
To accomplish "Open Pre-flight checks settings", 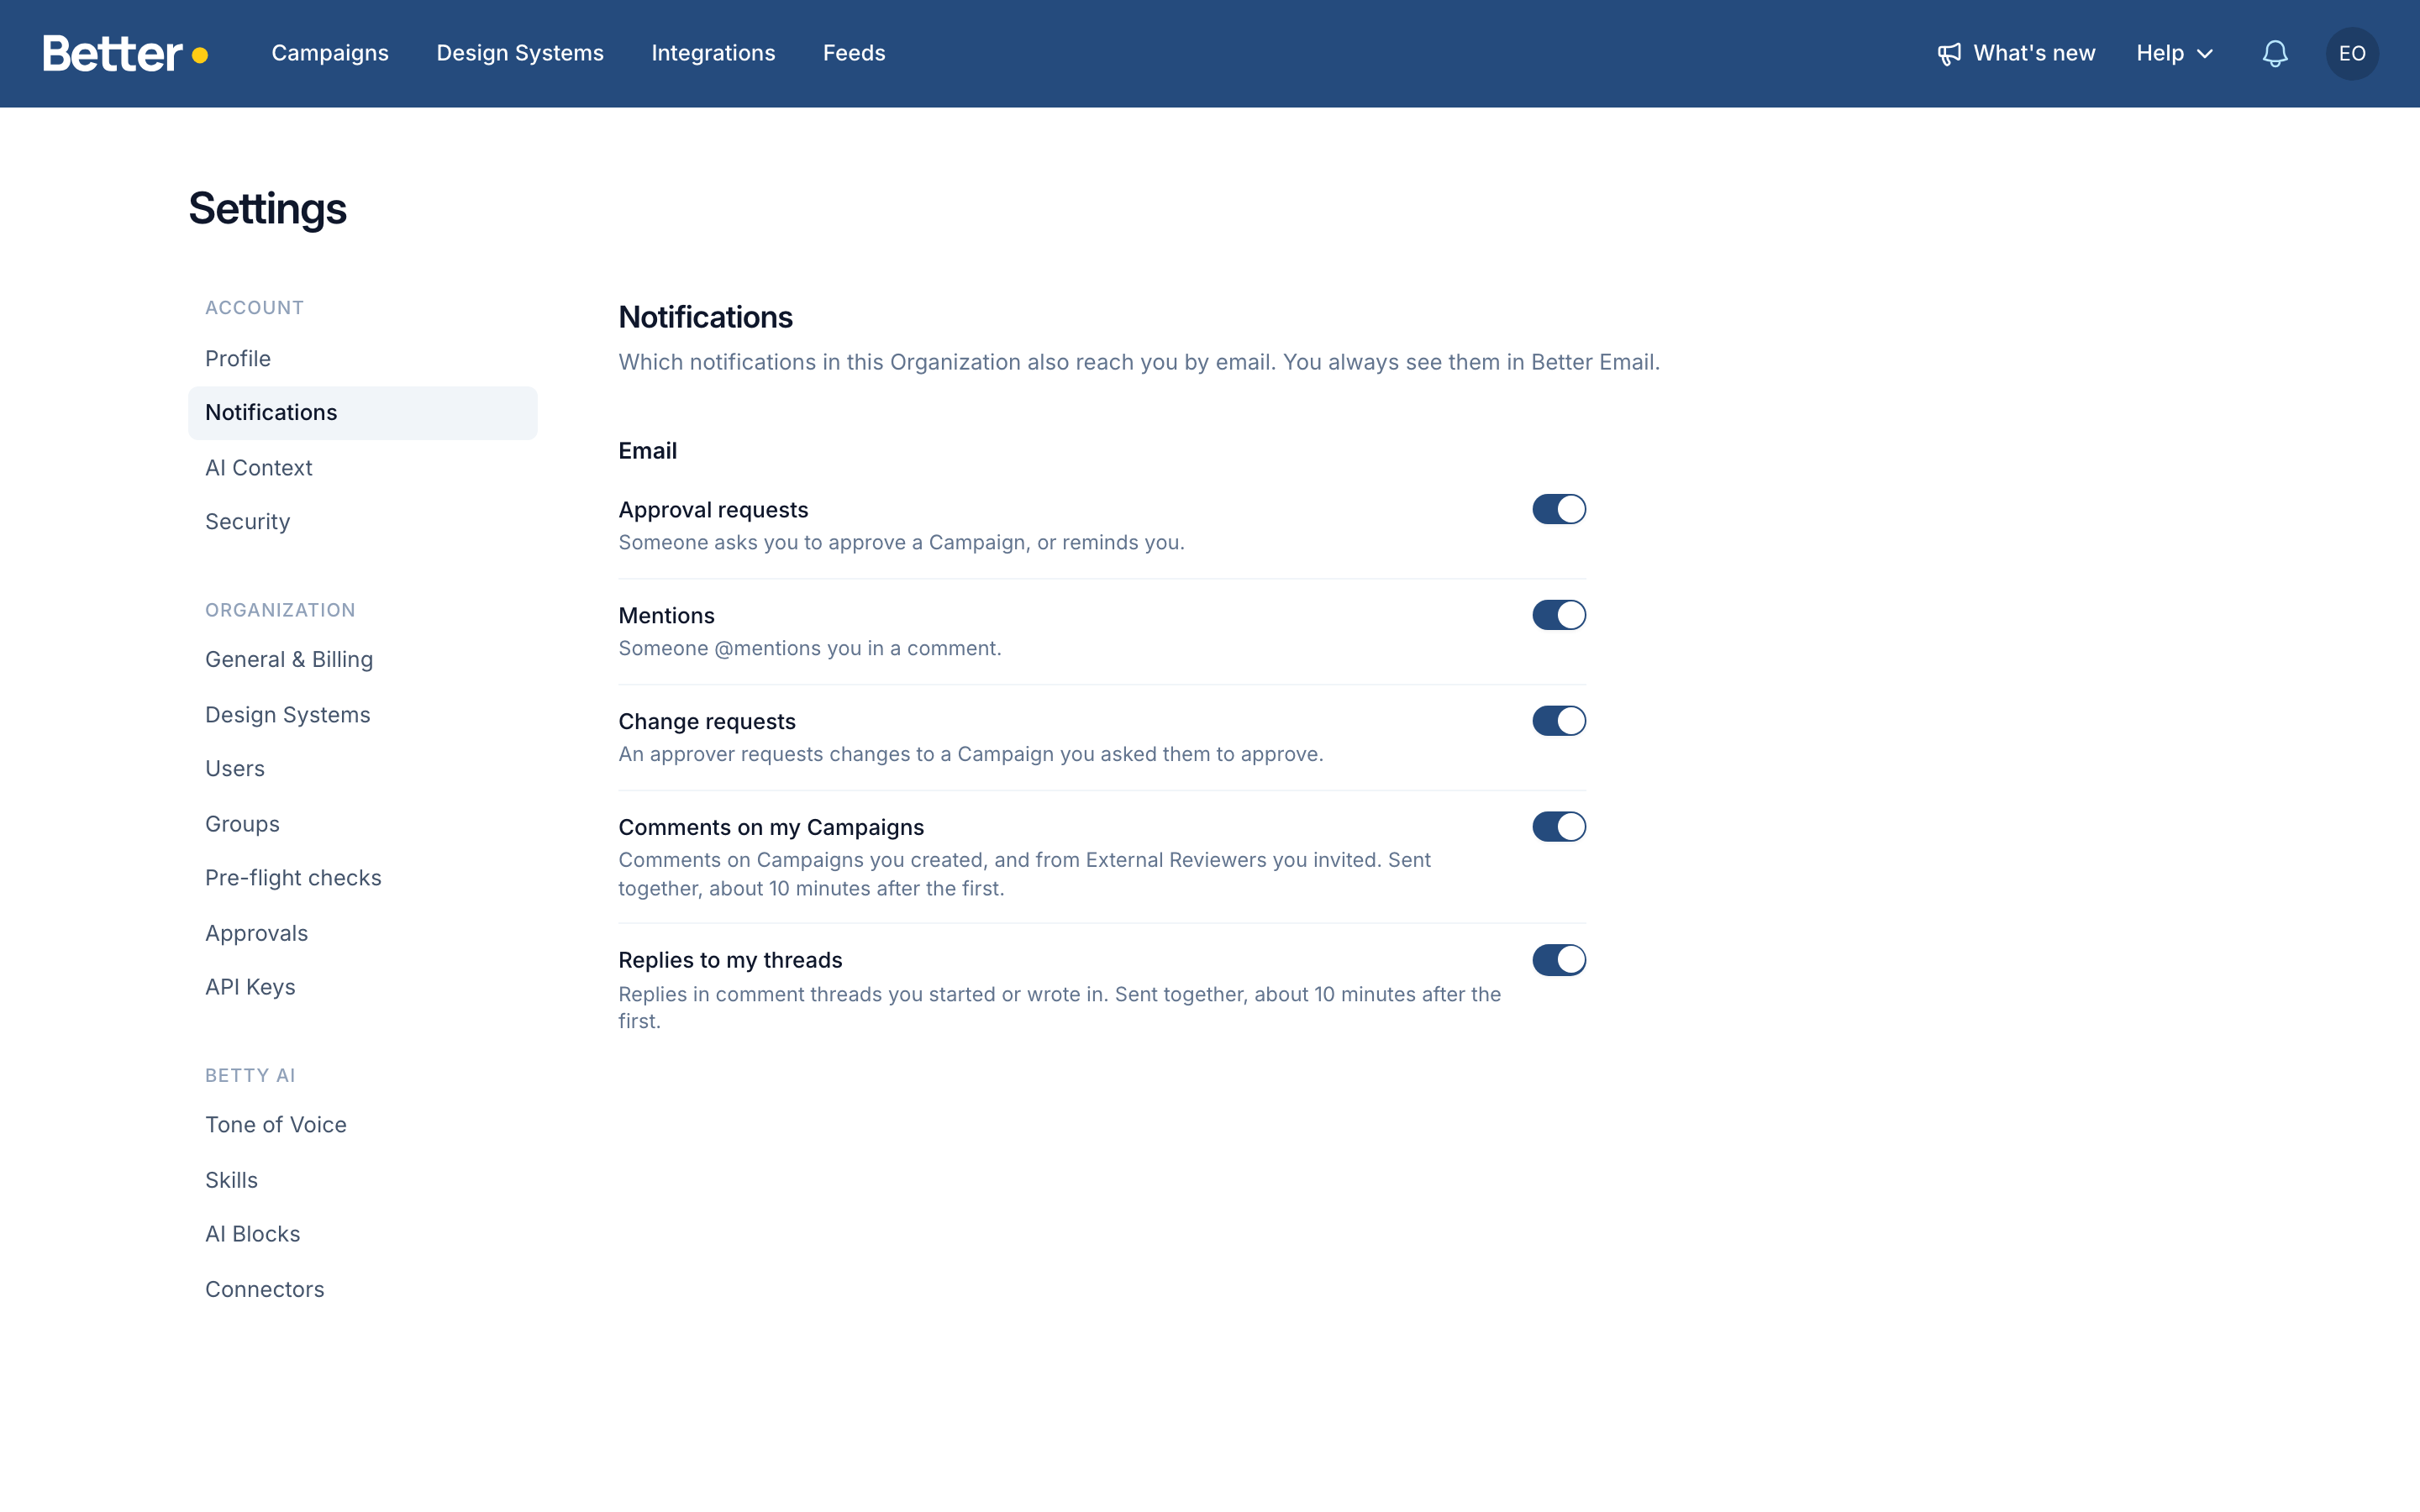I will click(x=362, y=878).
